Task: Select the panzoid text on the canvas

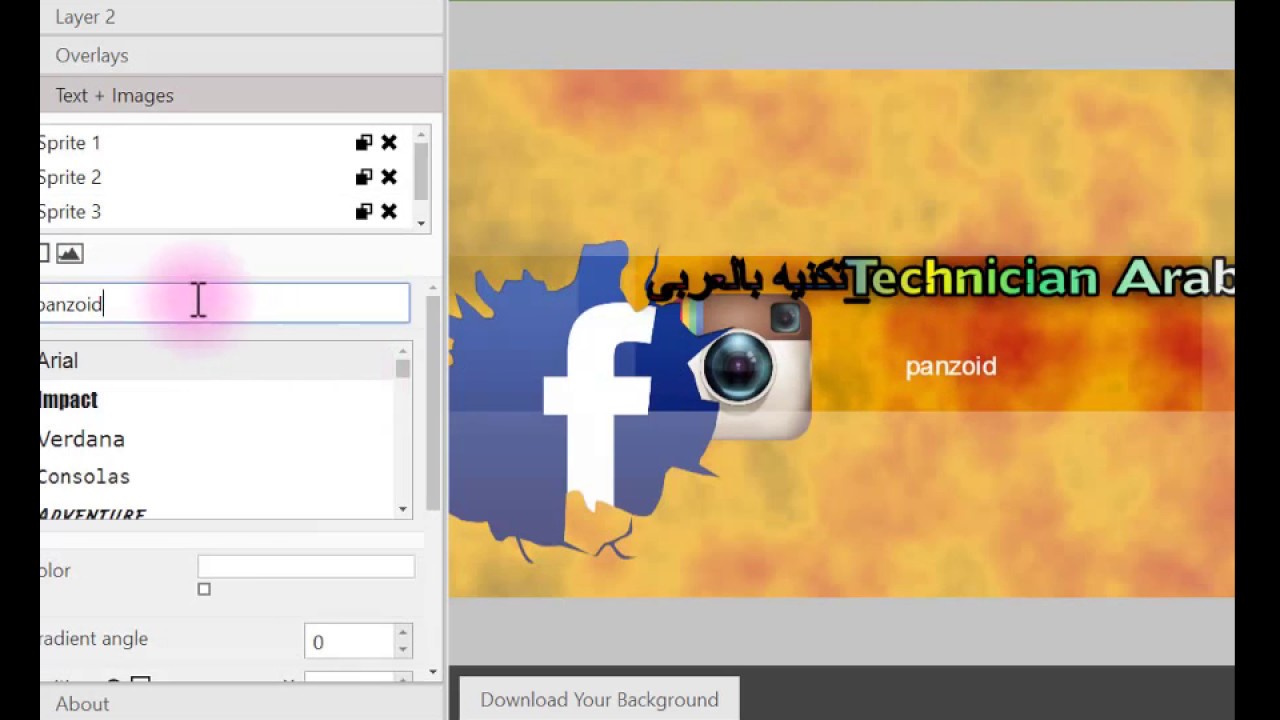Action: tap(950, 366)
